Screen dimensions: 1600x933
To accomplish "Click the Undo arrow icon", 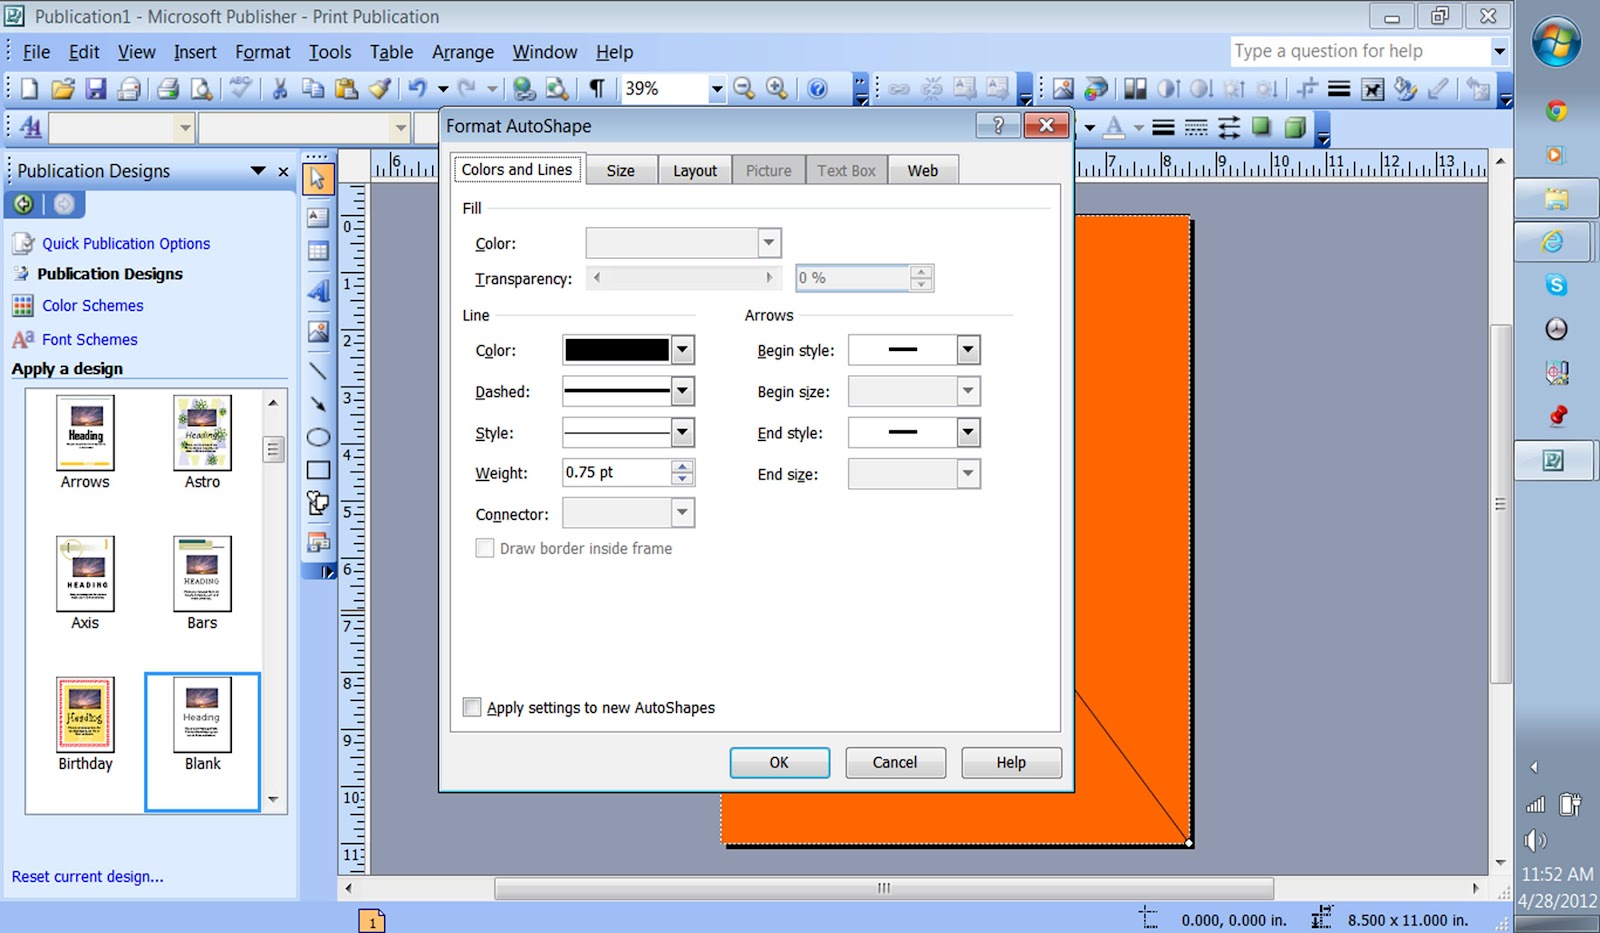I will 417,89.
